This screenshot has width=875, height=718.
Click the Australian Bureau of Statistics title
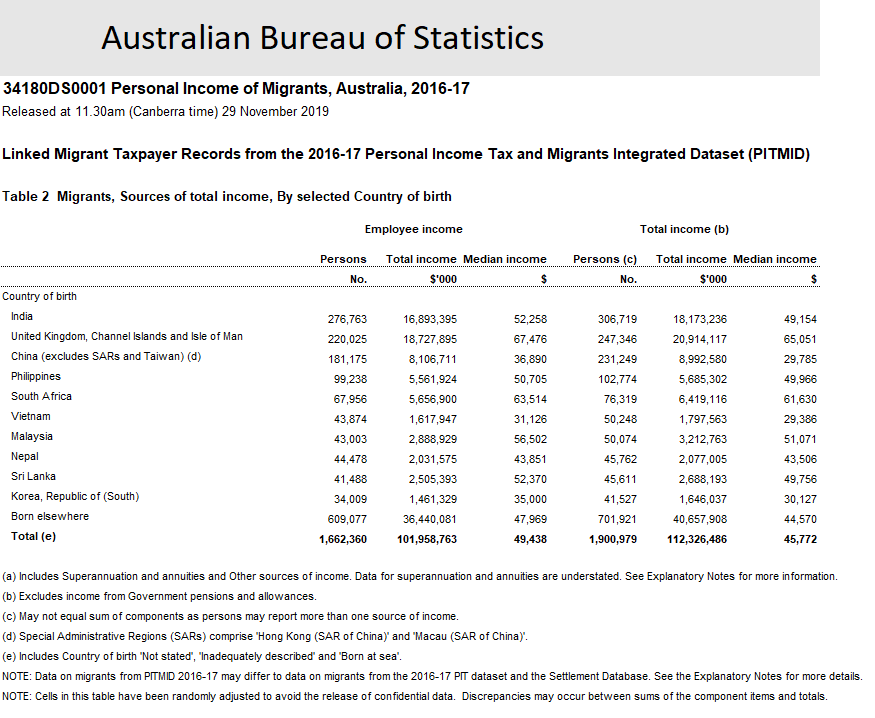coord(322,38)
